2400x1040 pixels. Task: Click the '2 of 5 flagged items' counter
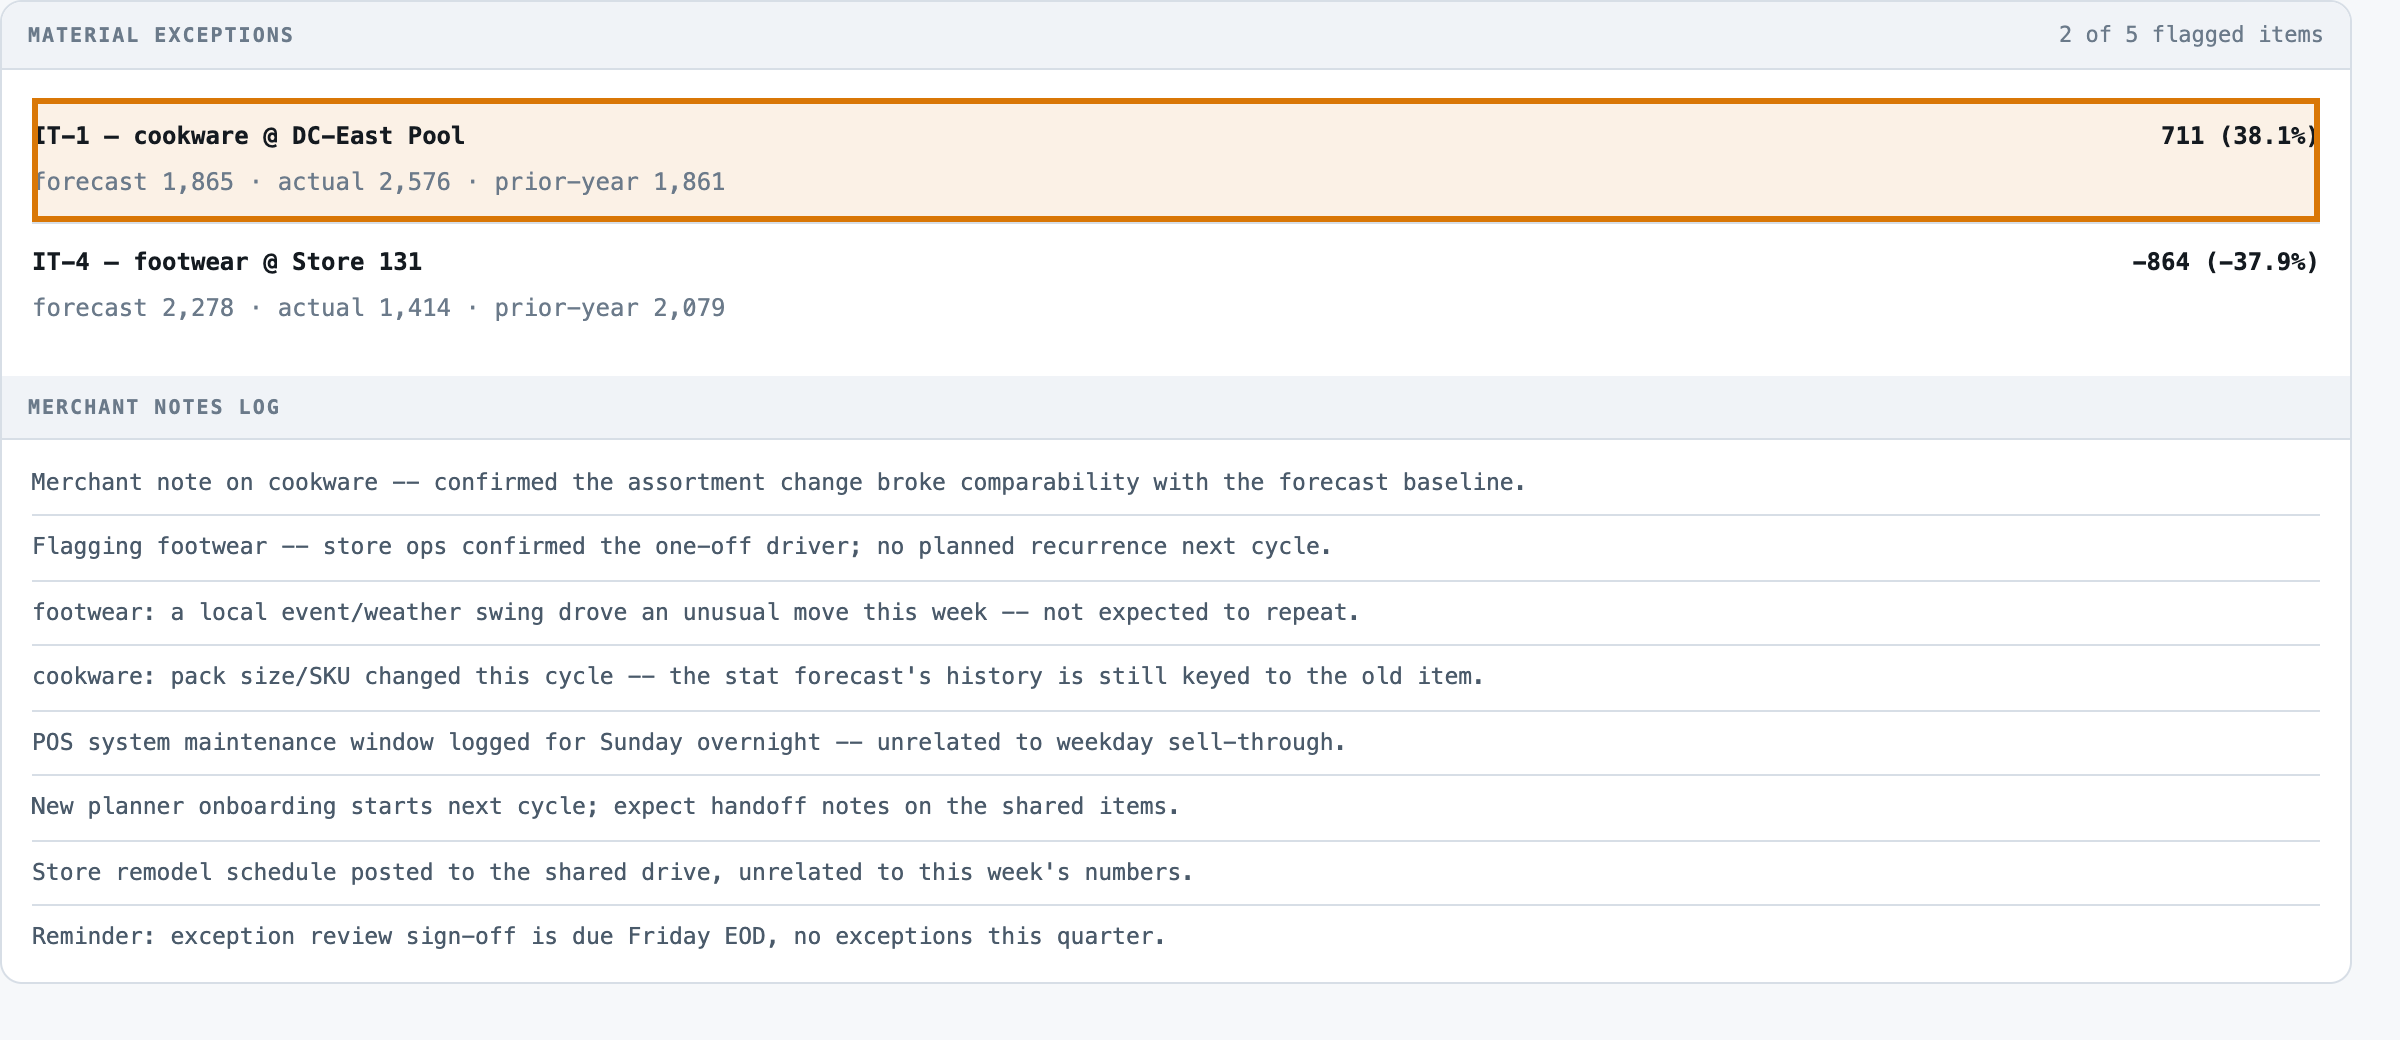pos(2190,35)
